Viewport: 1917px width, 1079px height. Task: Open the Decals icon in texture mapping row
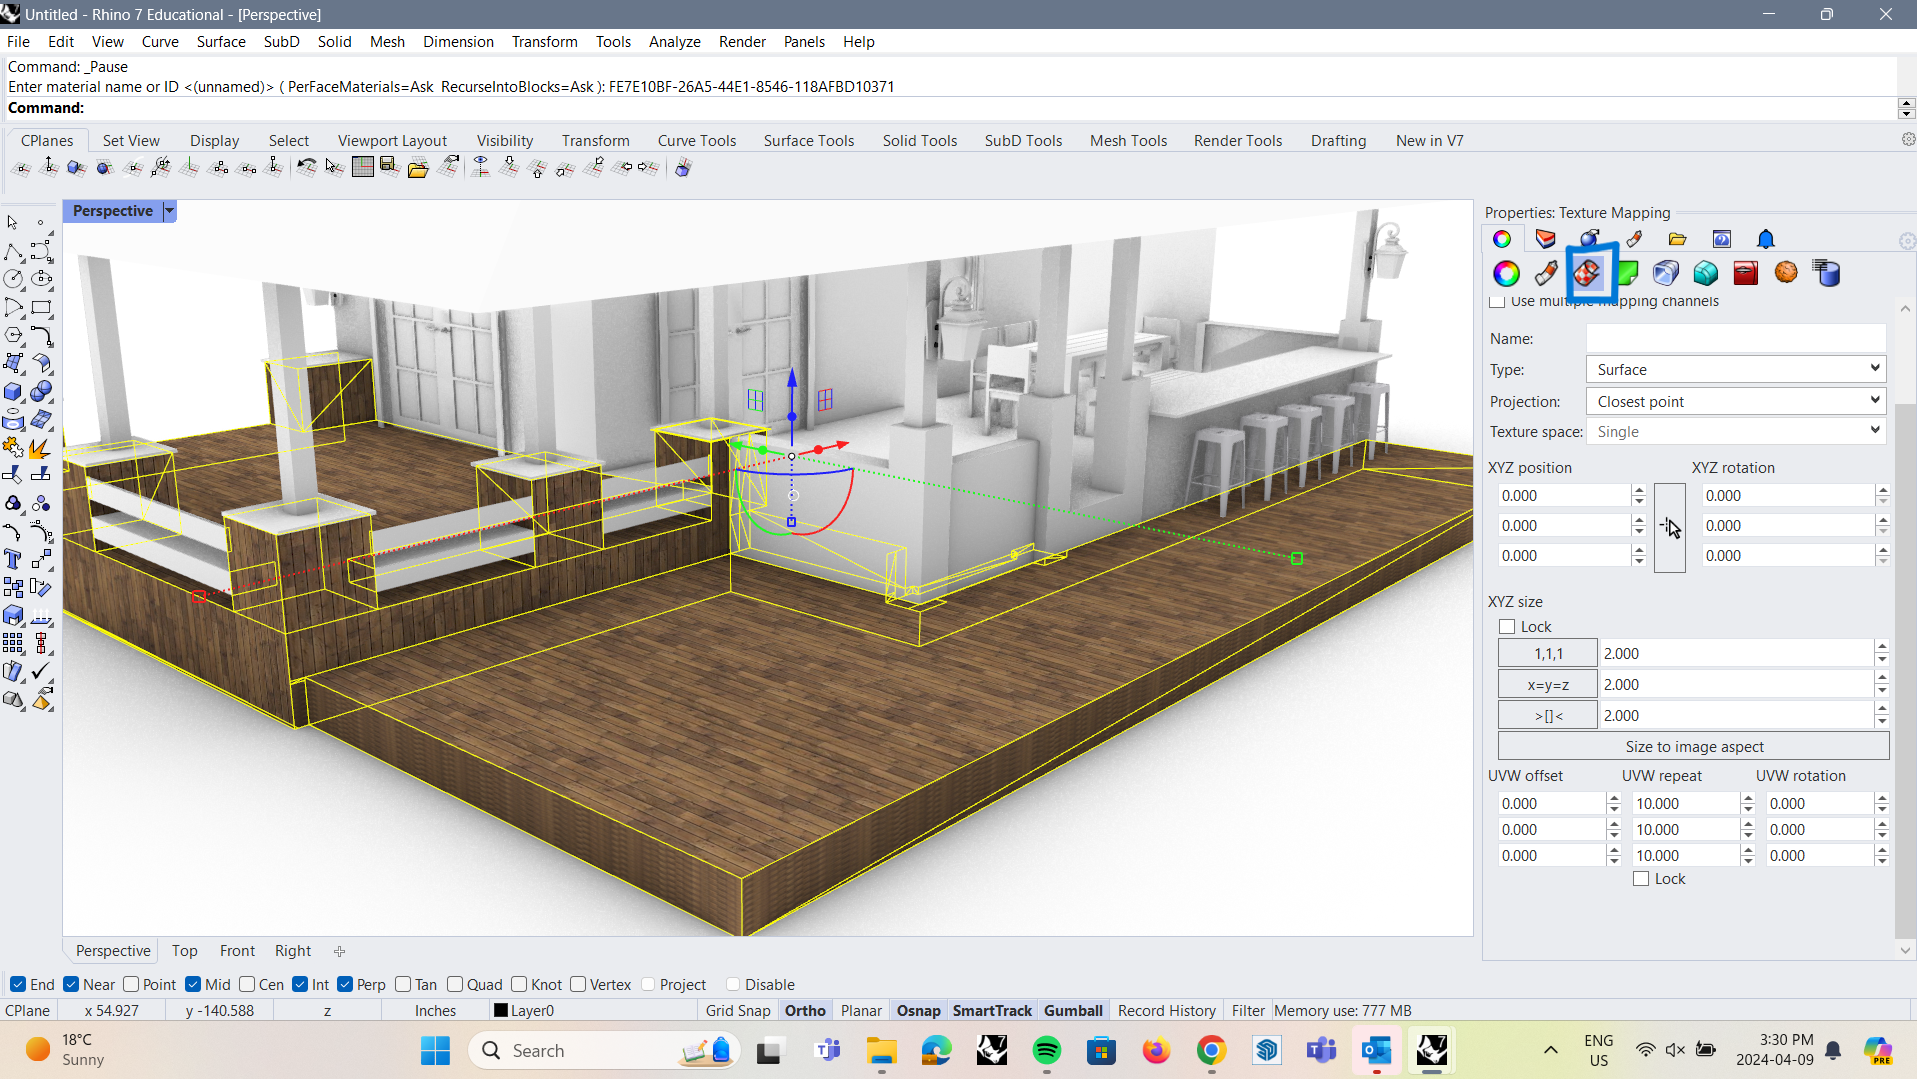tap(1628, 273)
